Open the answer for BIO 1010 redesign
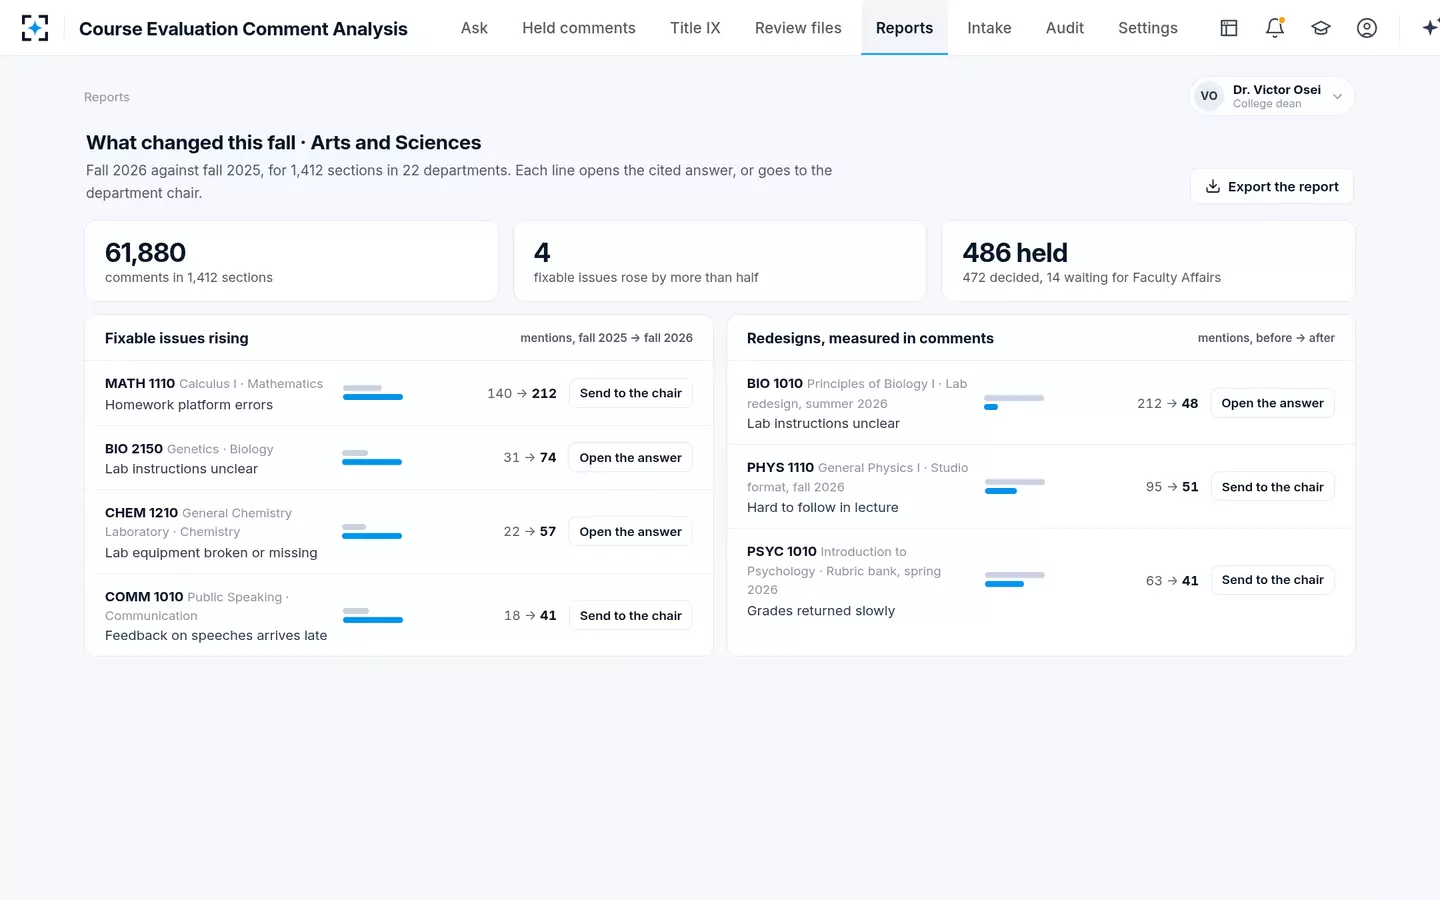The height and width of the screenshot is (900, 1440). point(1273,403)
